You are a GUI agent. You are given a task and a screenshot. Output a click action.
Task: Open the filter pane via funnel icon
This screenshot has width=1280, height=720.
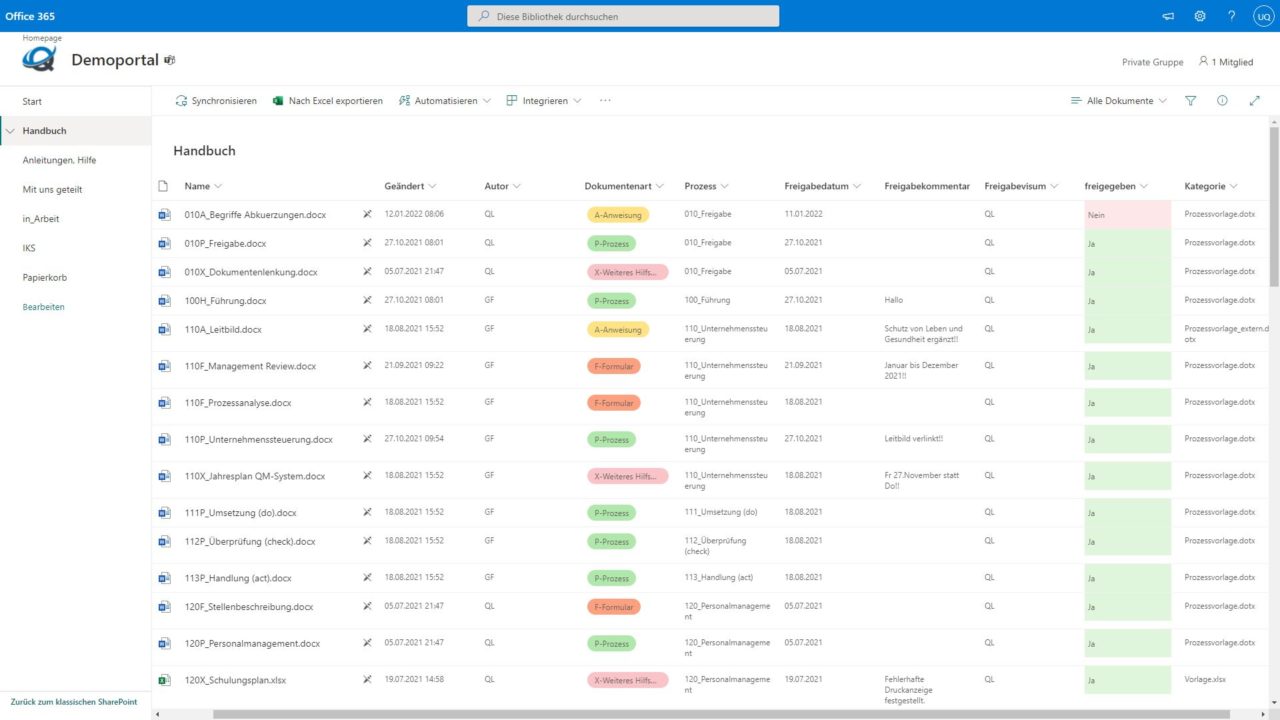[1190, 100]
